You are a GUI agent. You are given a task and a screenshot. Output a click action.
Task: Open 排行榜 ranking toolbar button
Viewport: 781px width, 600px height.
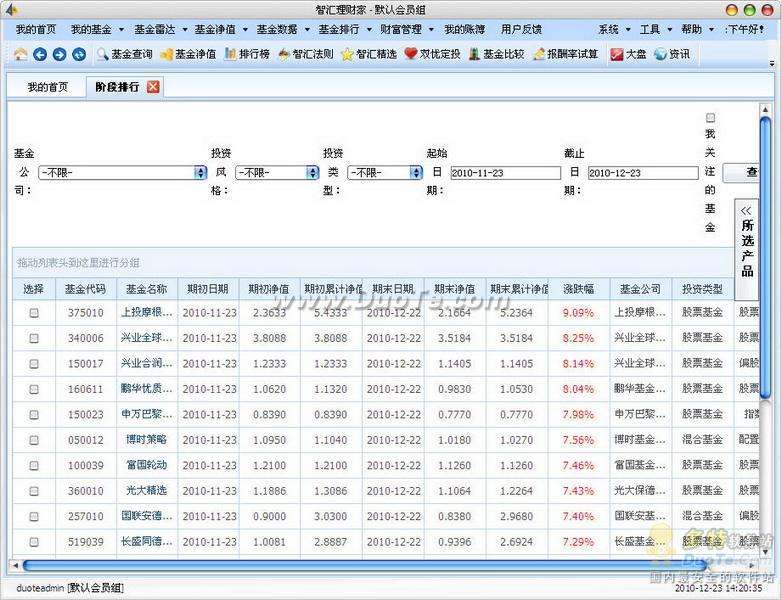(247, 54)
